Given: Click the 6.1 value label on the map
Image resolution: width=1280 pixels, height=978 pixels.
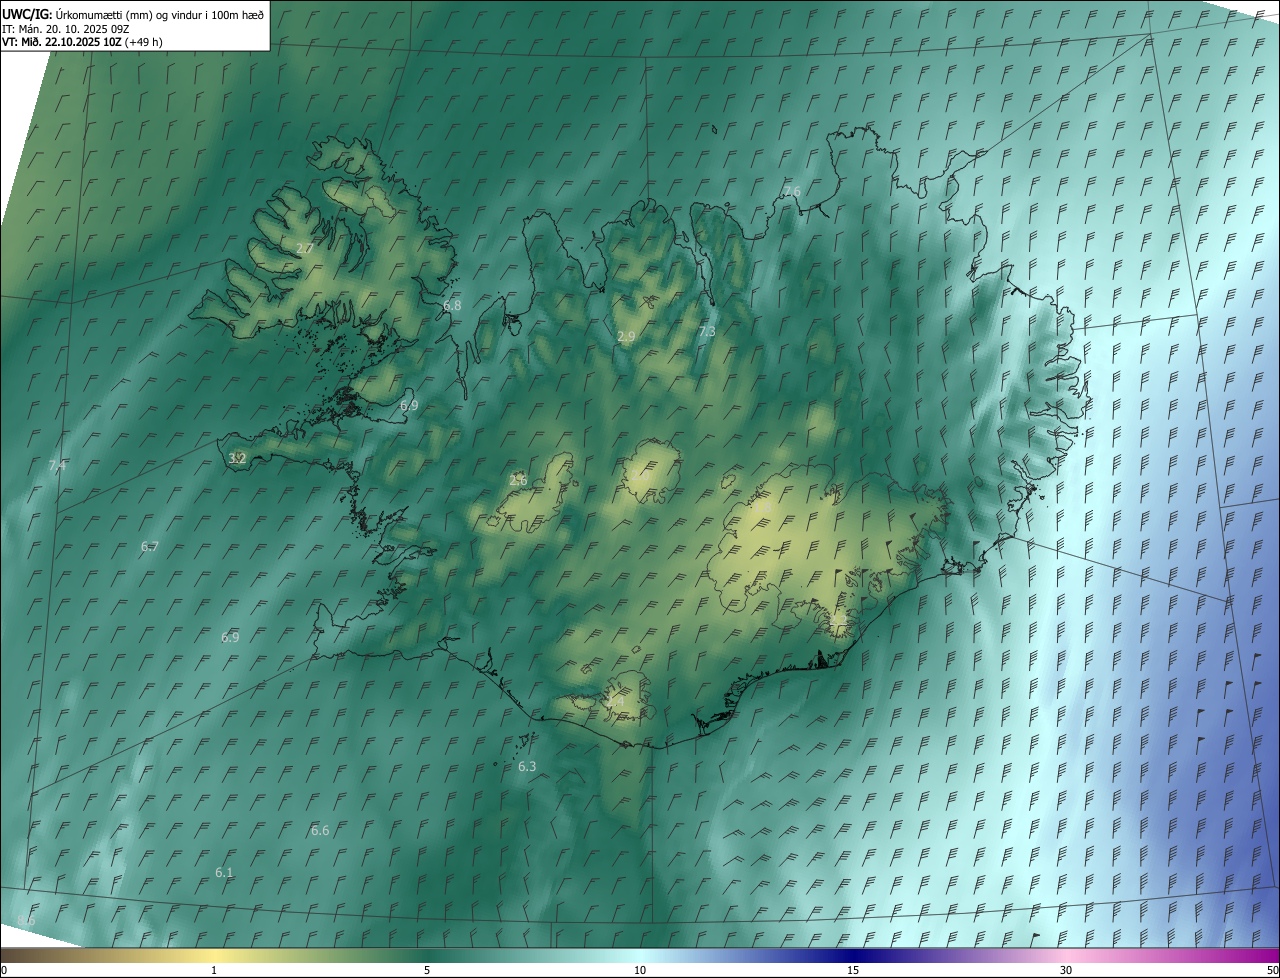Looking at the screenshot, I should click(x=224, y=872).
